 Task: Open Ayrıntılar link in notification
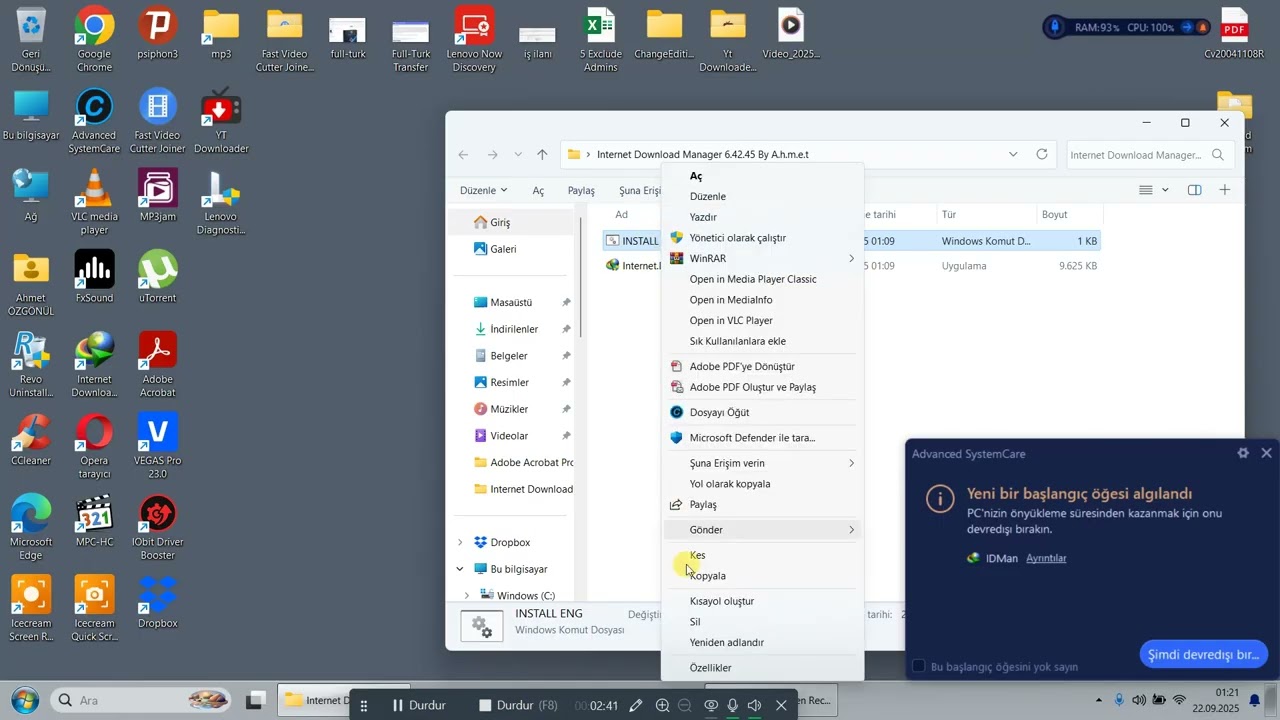1046,558
